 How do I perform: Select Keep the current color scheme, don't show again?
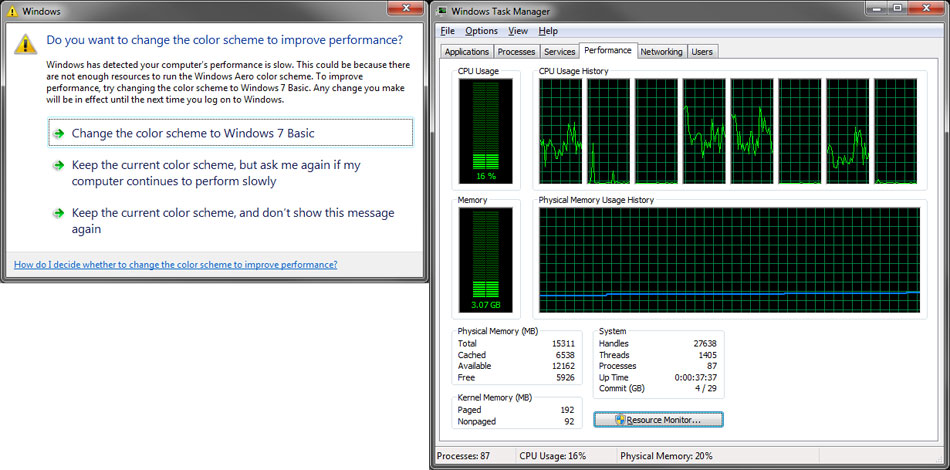230,221
